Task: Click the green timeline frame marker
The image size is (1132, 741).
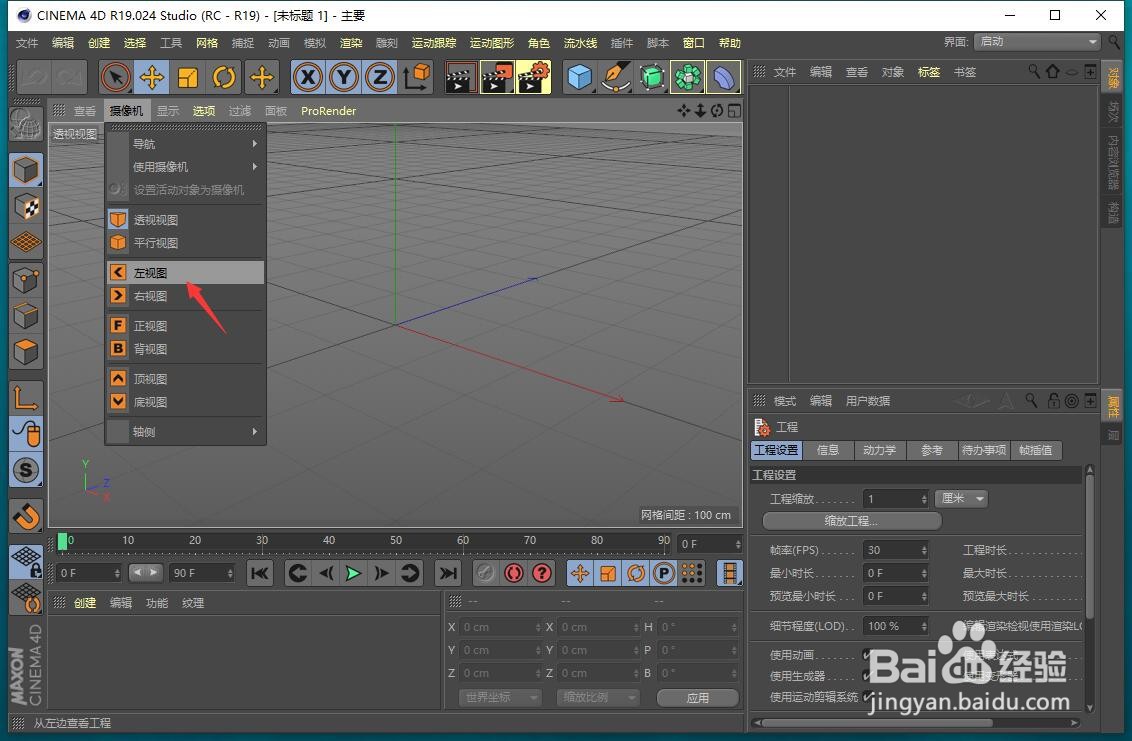Action: pyautogui.click(x=62, y=541)
